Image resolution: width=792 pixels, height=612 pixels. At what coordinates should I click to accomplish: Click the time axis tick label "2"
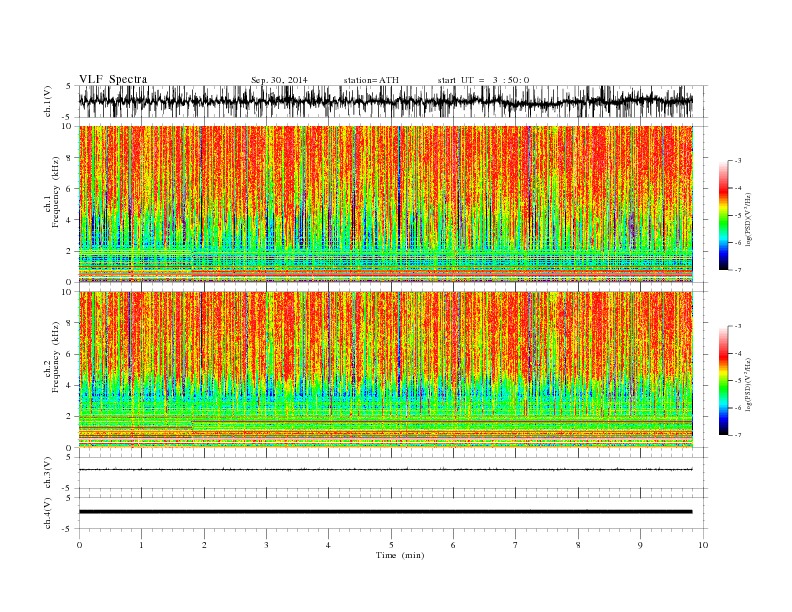(x=204, y=545)
